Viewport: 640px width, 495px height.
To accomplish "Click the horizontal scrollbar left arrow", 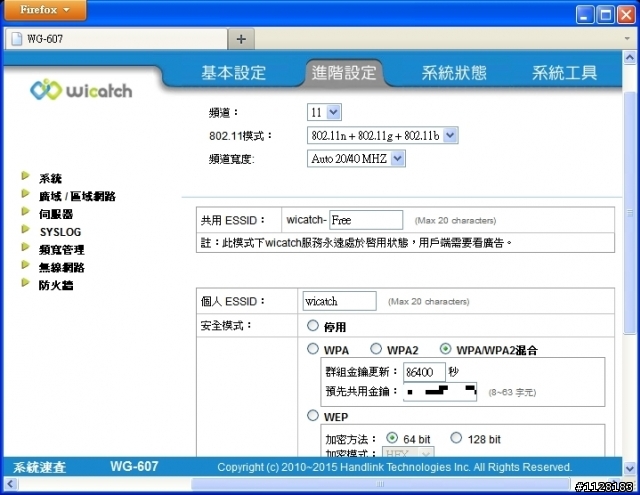I will [11, 484].
